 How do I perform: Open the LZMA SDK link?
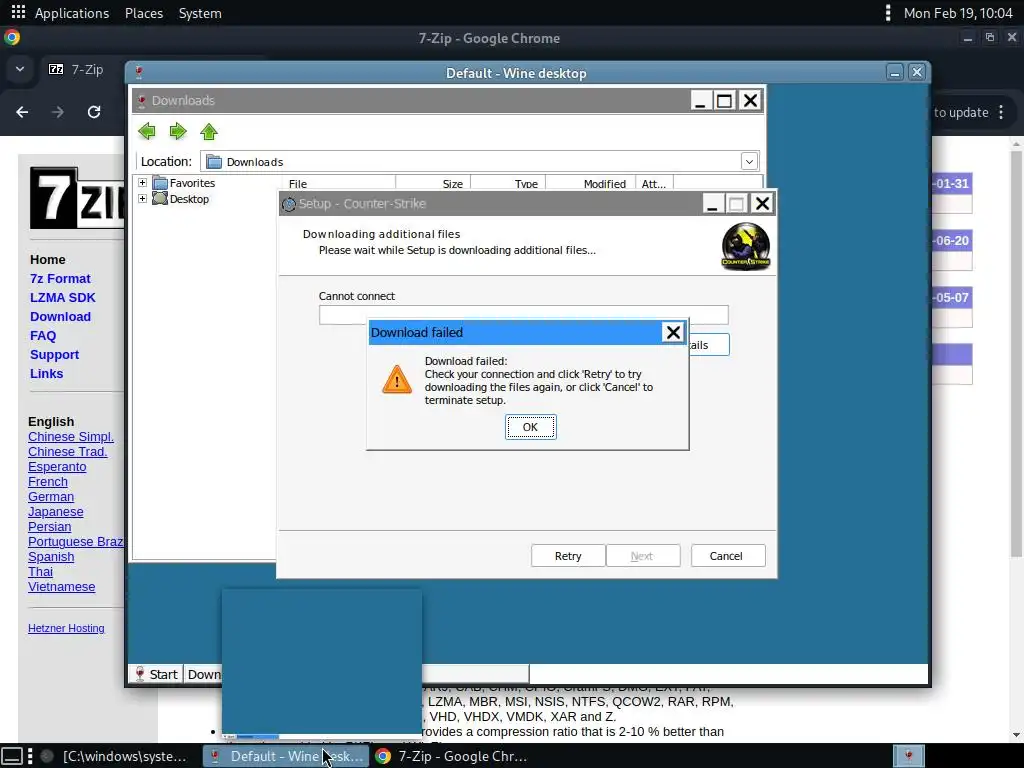coord(63,297)
